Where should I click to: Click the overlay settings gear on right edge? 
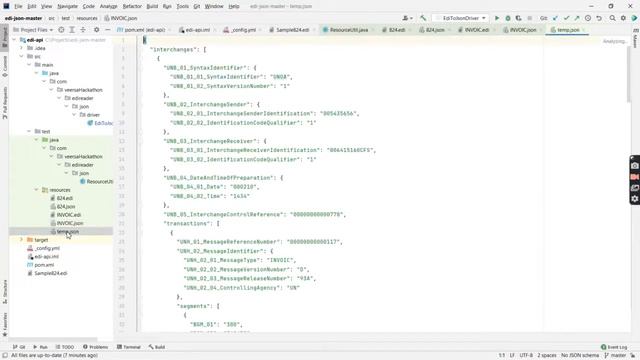[x=635, y=199]
